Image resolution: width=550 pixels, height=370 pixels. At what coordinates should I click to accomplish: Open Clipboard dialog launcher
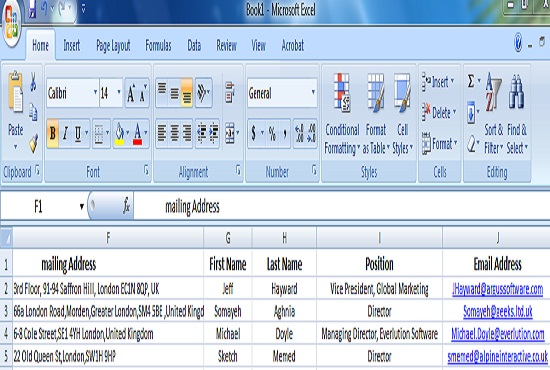click(37, 171)
